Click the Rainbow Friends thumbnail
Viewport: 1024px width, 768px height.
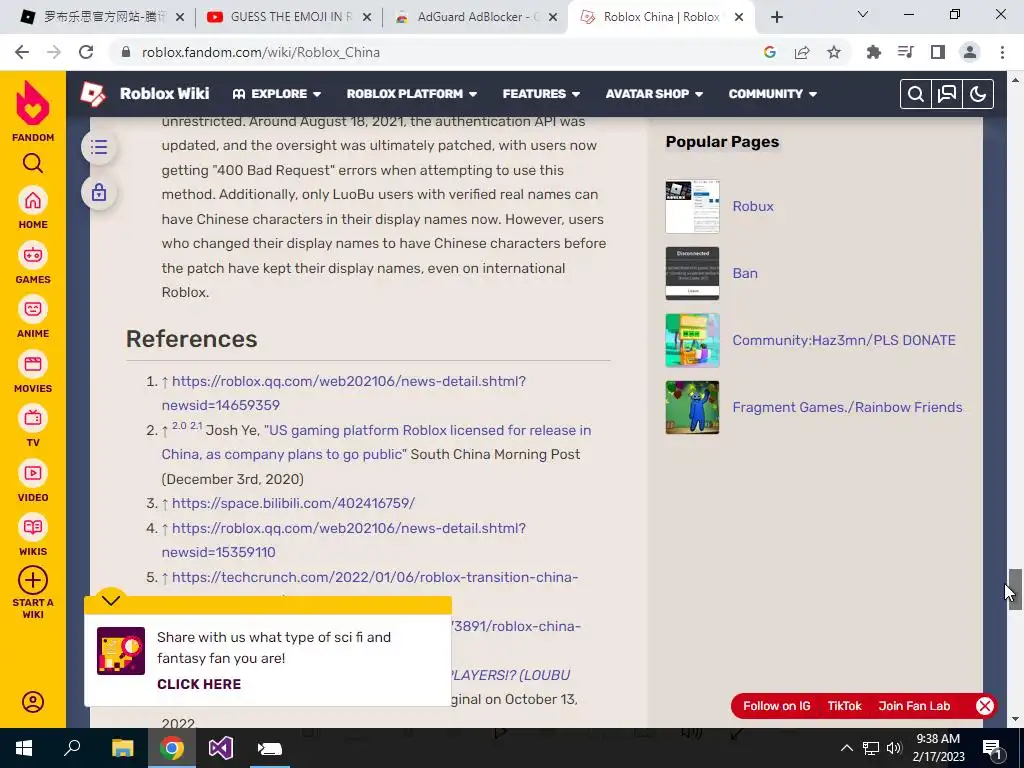click(x=692, y=408)
